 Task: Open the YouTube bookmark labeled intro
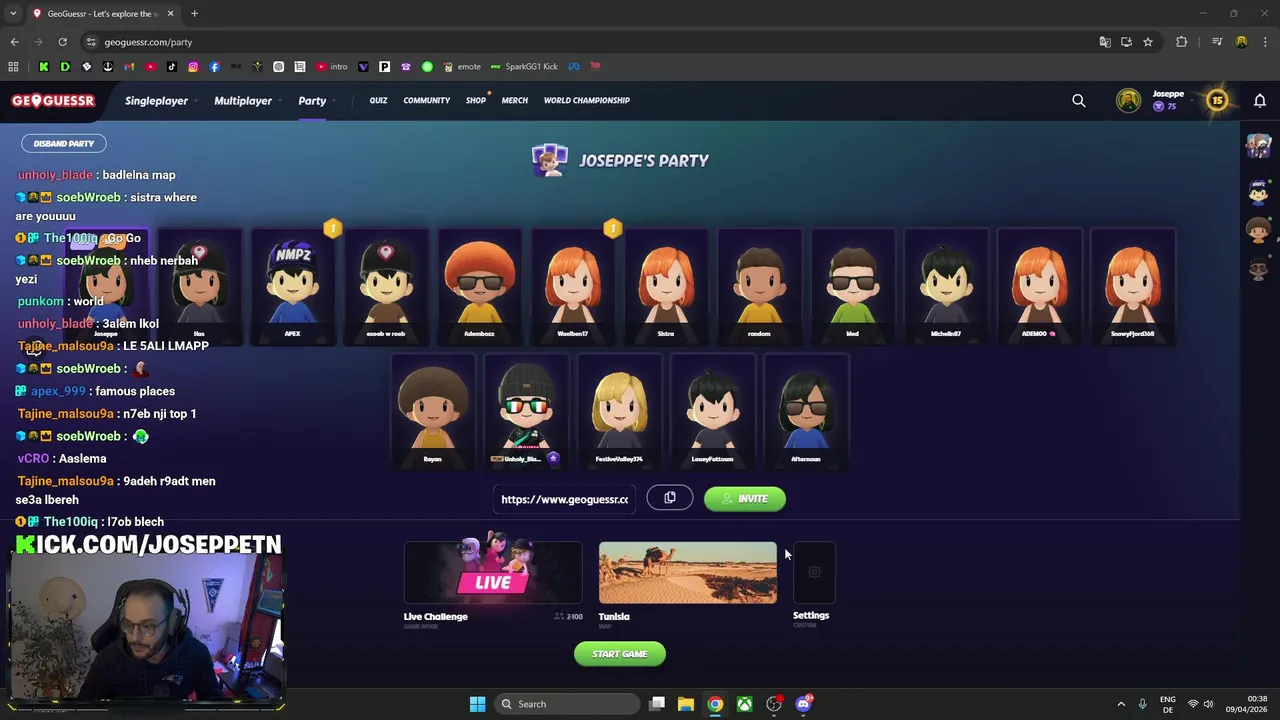click(332, 66)
